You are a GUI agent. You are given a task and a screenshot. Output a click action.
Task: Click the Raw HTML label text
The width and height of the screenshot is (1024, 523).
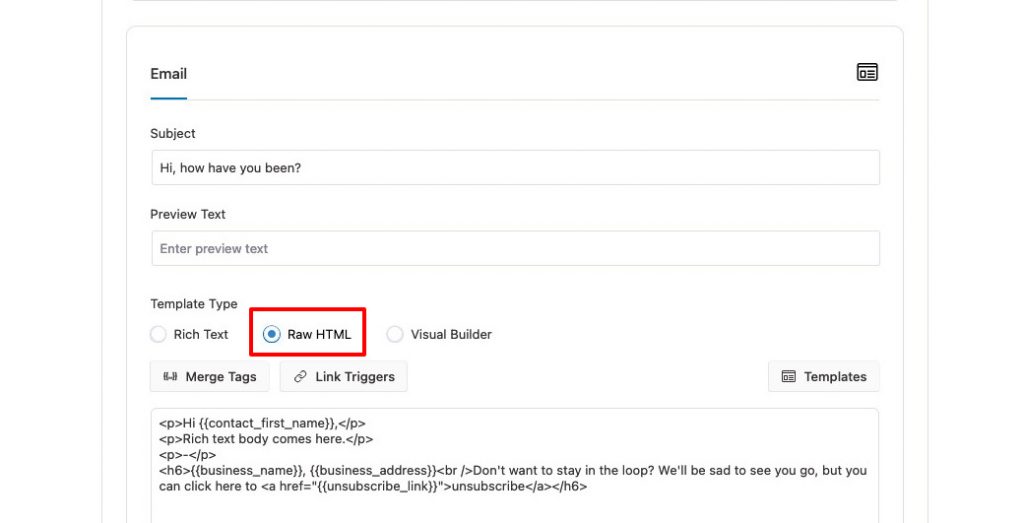point(319,334)
